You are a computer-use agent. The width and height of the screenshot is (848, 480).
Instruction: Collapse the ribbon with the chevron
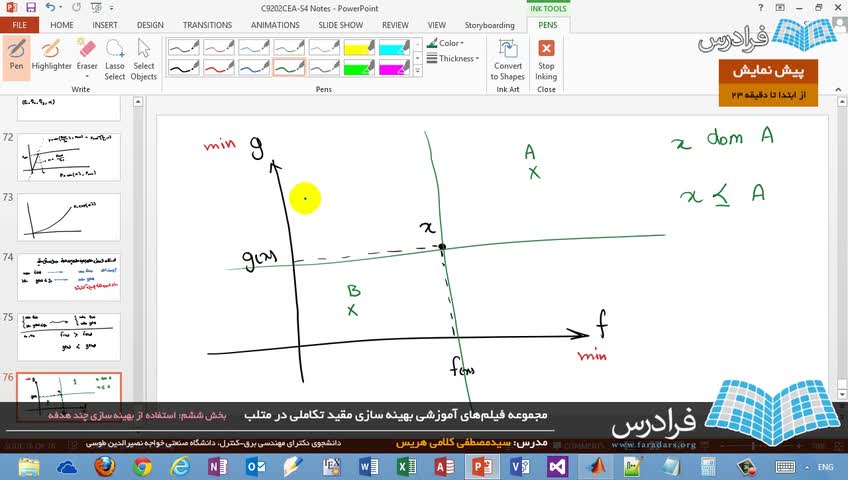pyautogui.click(x=838, y=89)
